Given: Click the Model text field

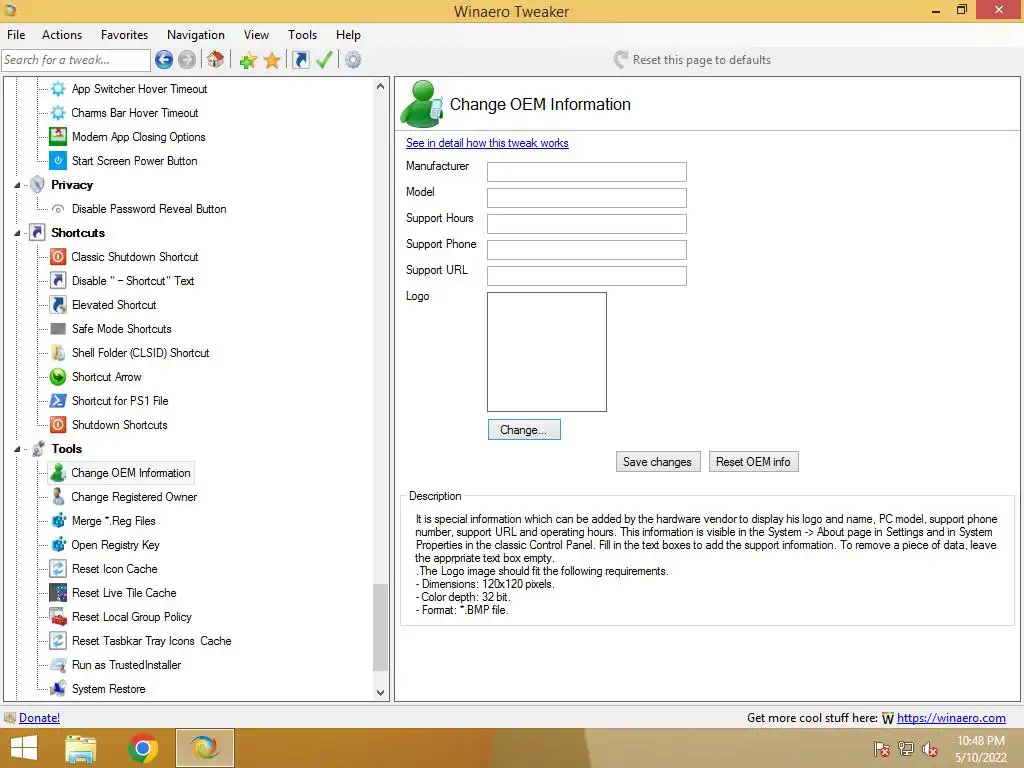Looking at the screenshot, I should click(586, 198).
